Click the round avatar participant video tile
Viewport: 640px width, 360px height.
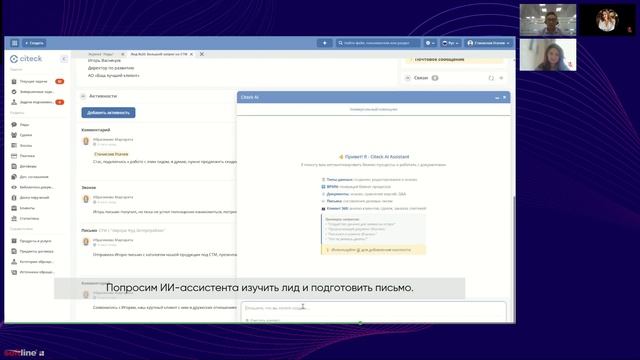607,20
